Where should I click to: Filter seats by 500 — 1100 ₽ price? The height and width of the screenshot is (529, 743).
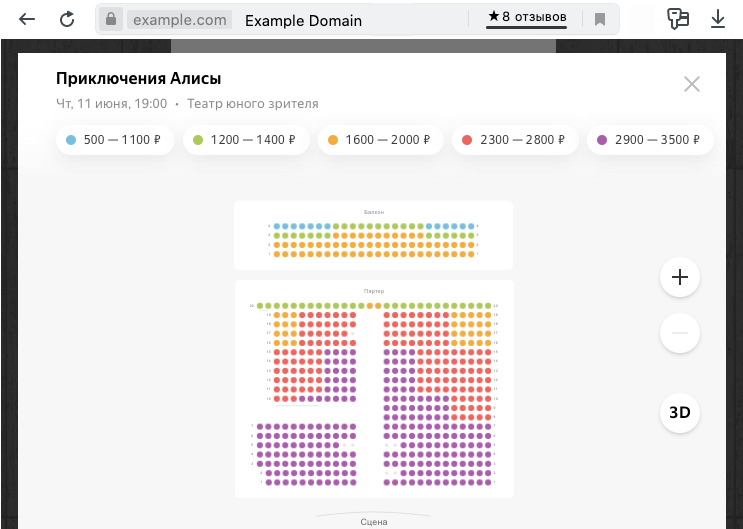point(114,140)
